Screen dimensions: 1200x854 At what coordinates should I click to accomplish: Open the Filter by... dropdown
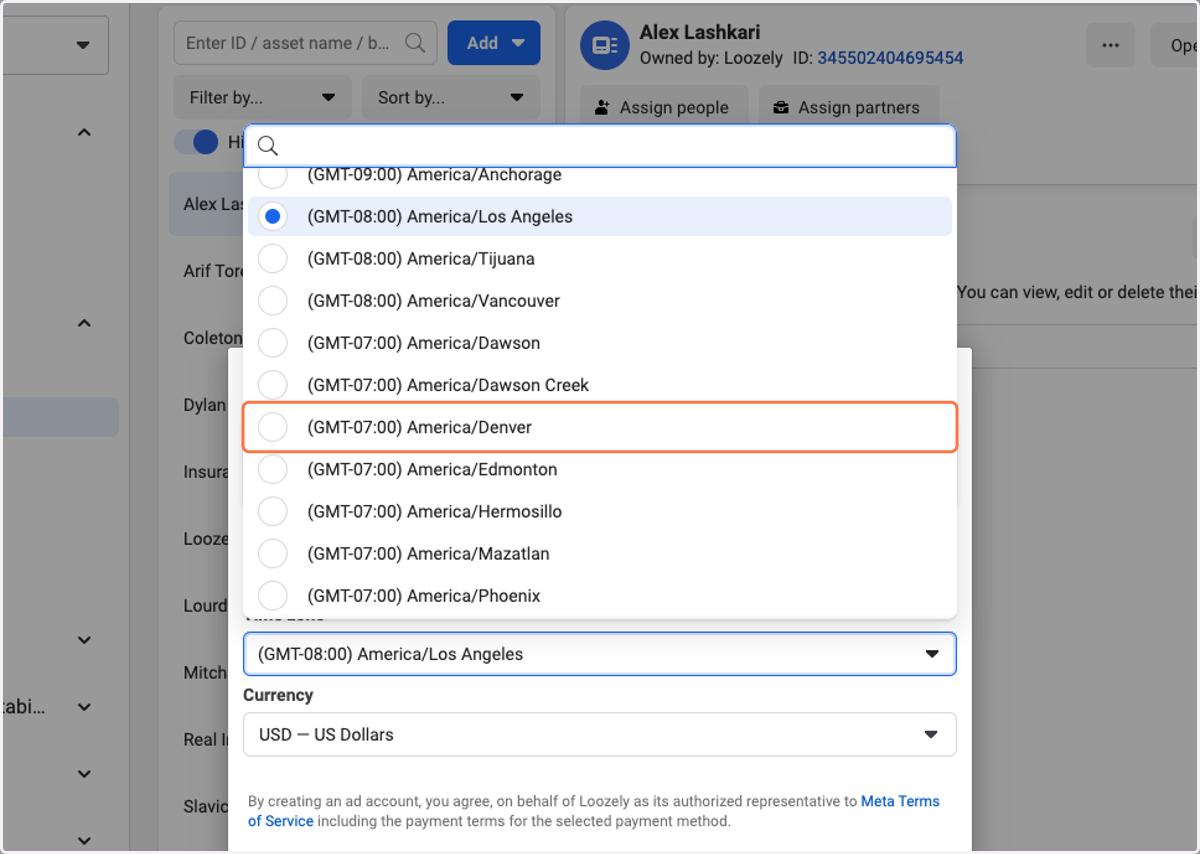(x=262, y=97)
